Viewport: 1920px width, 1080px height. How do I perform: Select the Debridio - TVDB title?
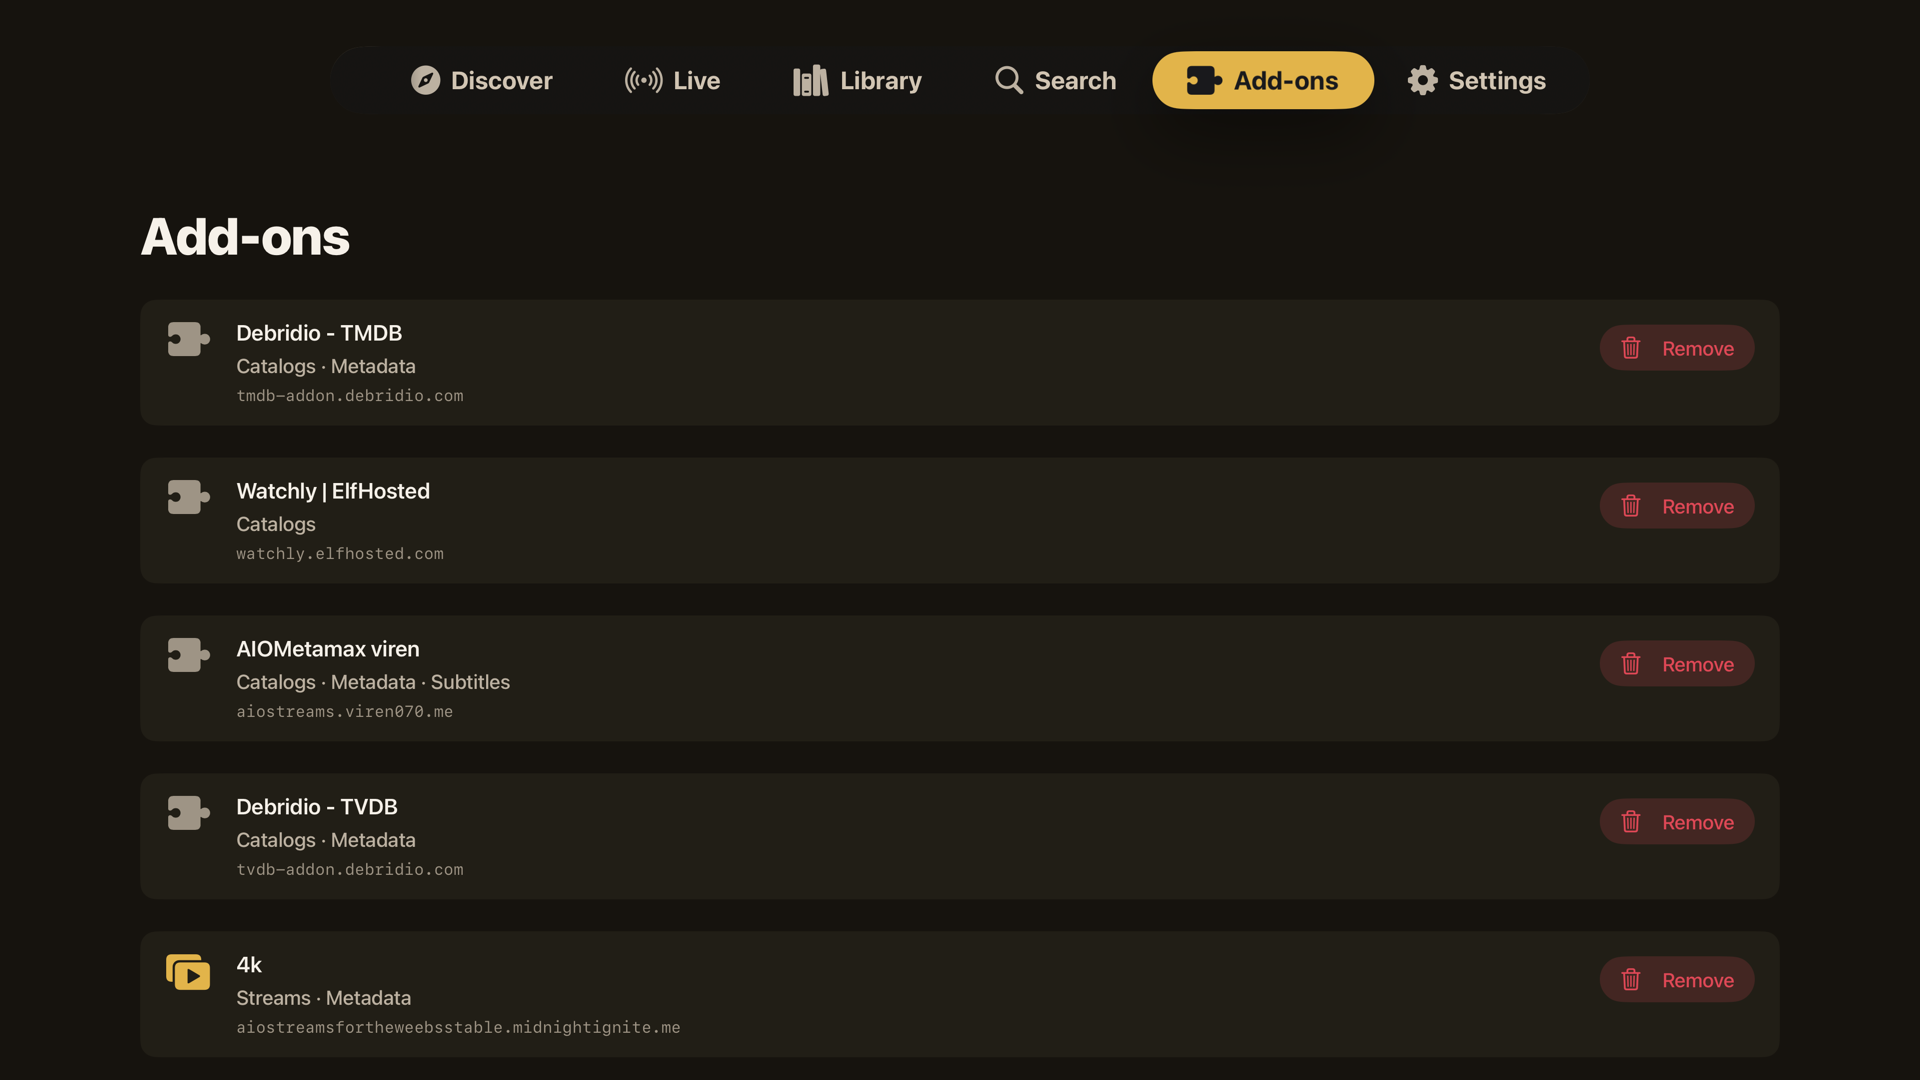317,807
